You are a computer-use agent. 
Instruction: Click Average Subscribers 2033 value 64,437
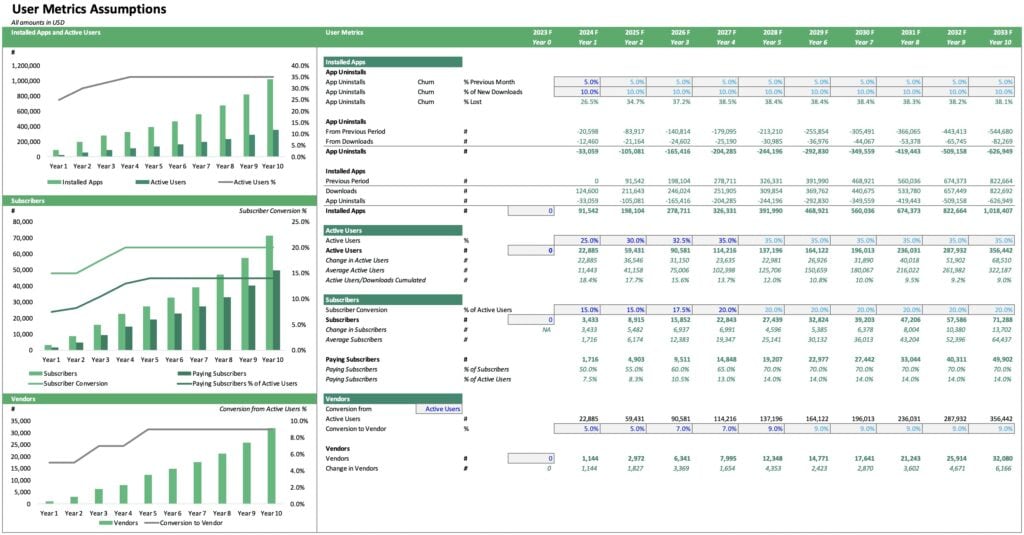point(1002,340)
